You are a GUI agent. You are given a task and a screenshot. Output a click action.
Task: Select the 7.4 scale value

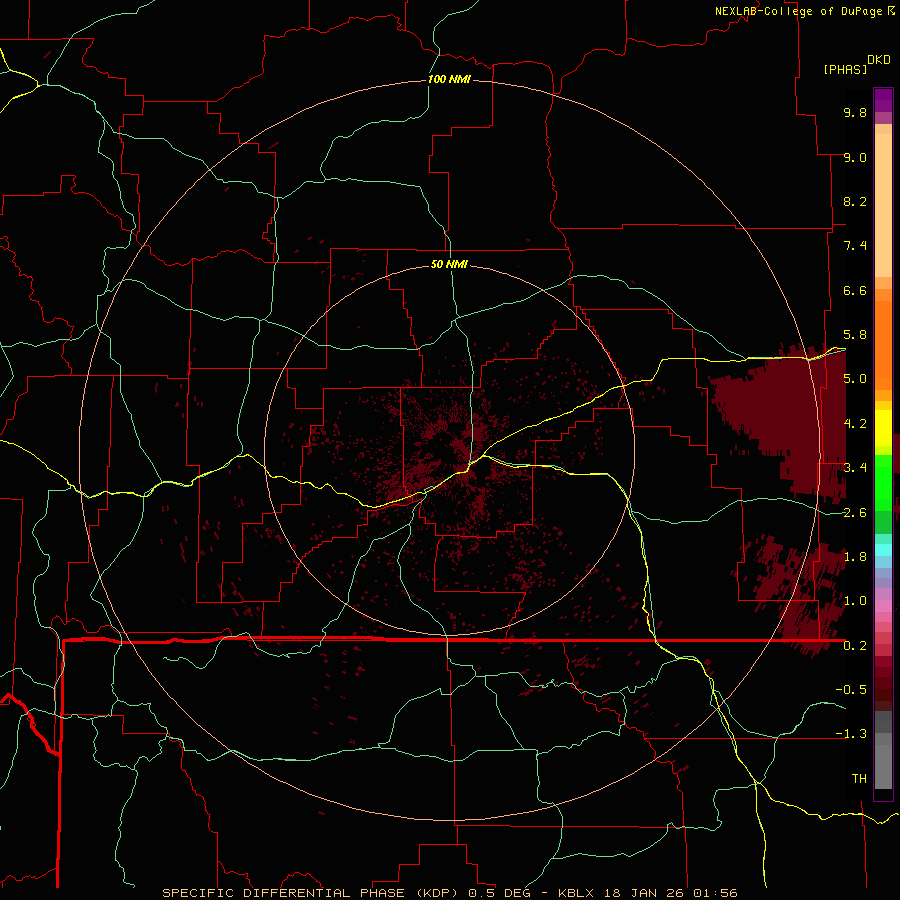(x=855, y=246)
